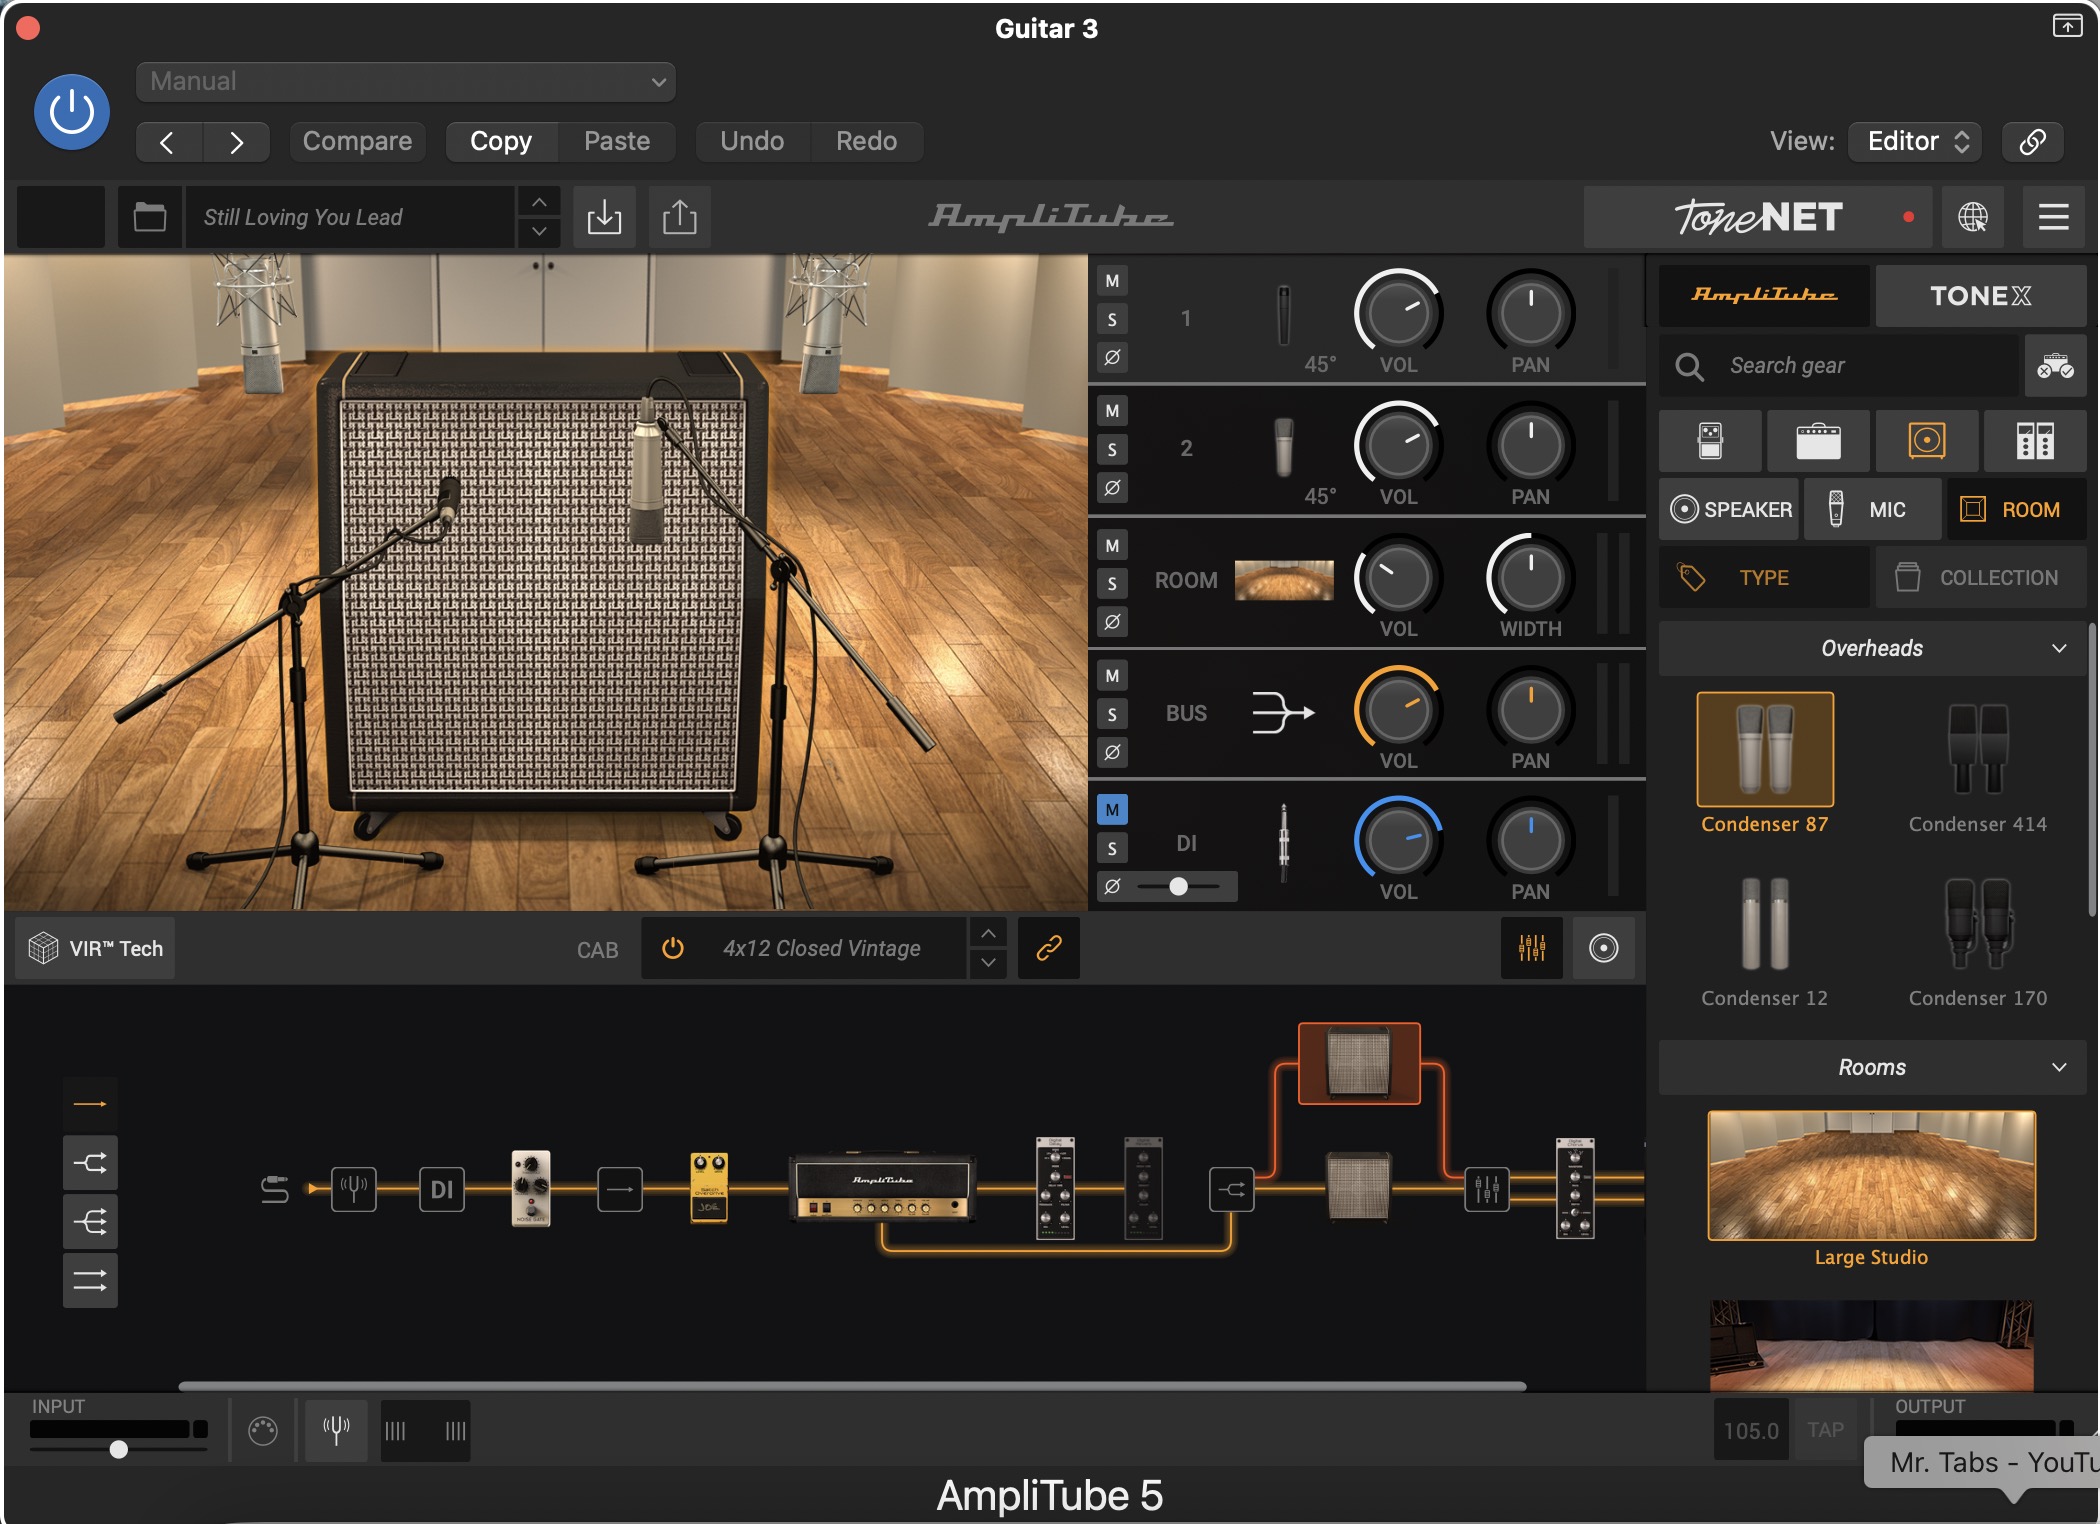Open the hamburger main menu
Viewport: 2100px width, 1524px height.
click(2053, 217)
